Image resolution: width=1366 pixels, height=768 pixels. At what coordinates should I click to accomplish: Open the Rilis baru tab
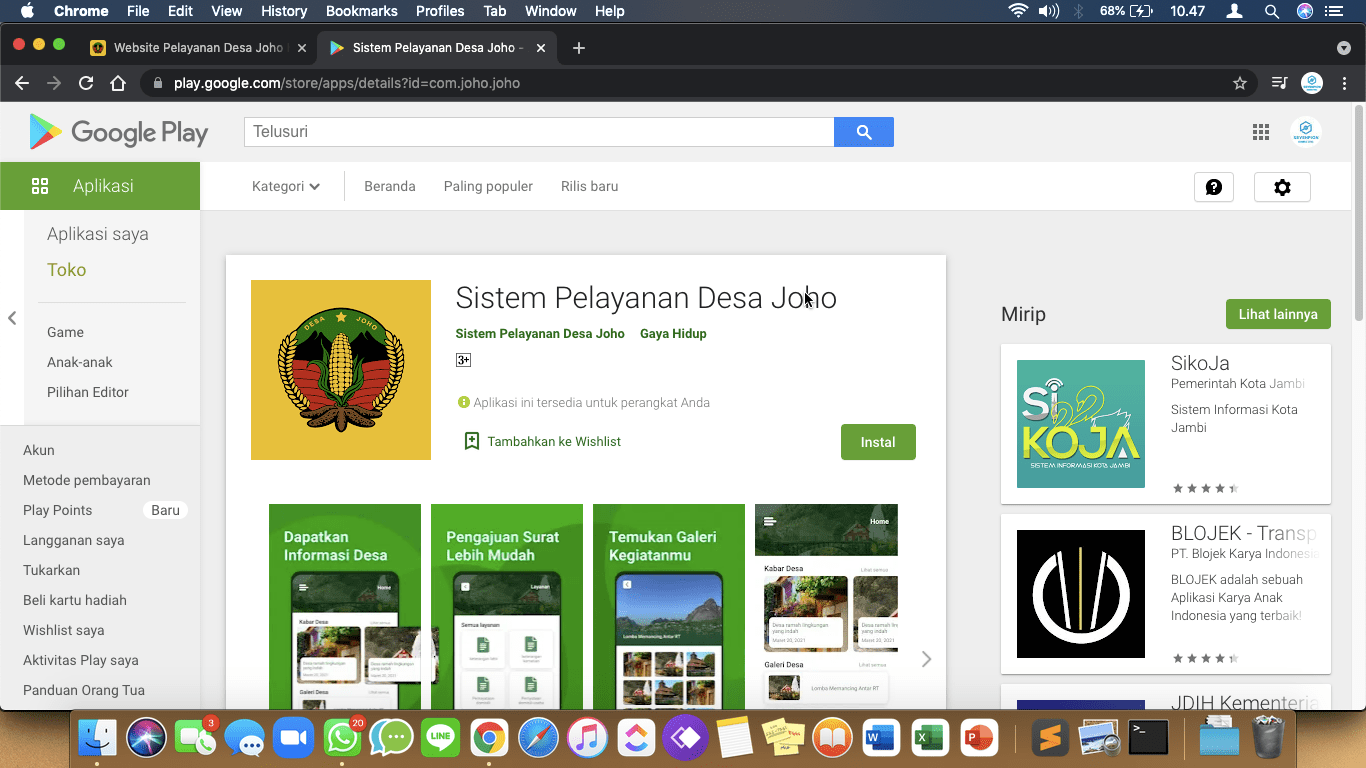click(590, 186)
